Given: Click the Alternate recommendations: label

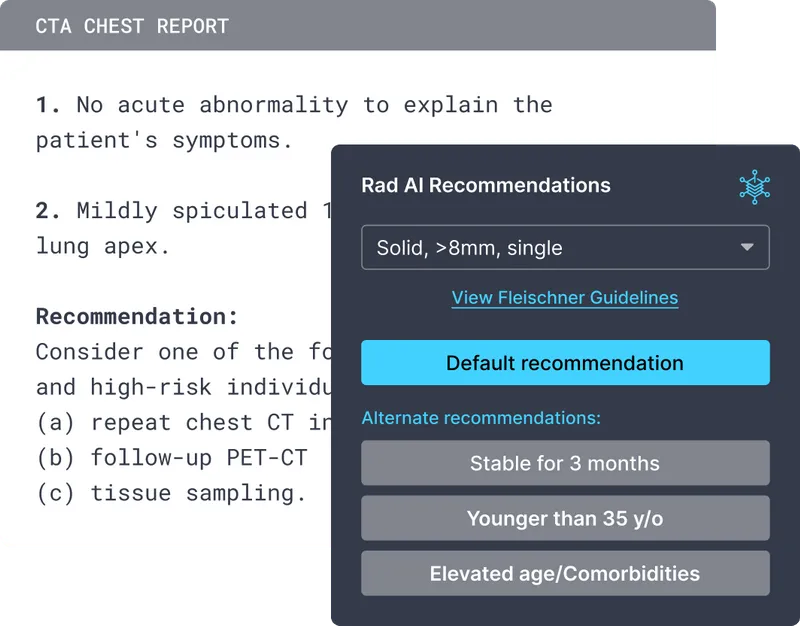Looking at the screenshot, I should (481, 418).
